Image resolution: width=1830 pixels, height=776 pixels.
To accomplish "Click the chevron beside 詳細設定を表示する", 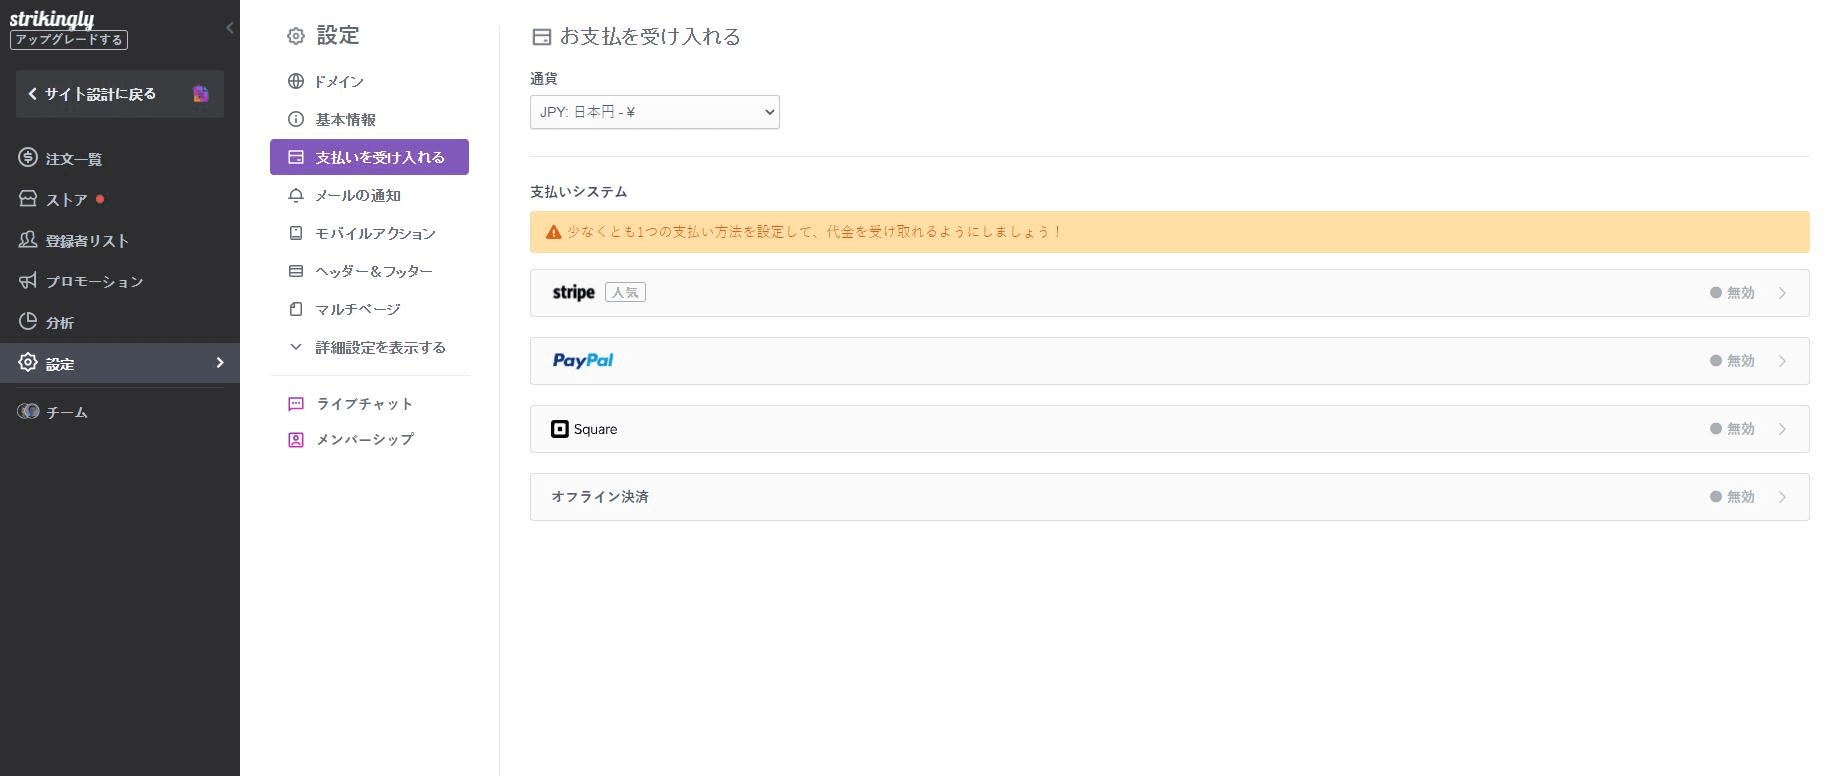I will point(296,347).
